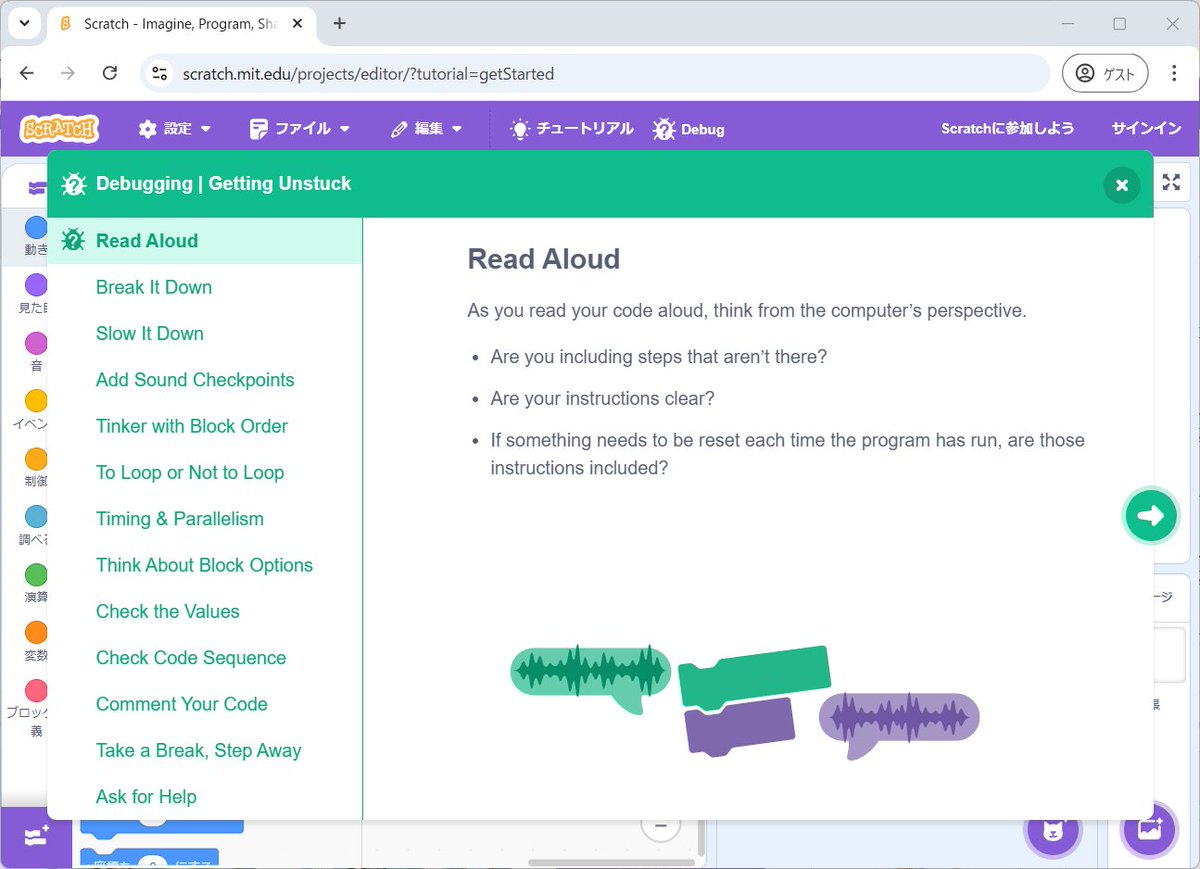Click the choose sprite cat button
Image resolution: width=1200 pixels, height=869 pixels.
tap(1054, 831)
